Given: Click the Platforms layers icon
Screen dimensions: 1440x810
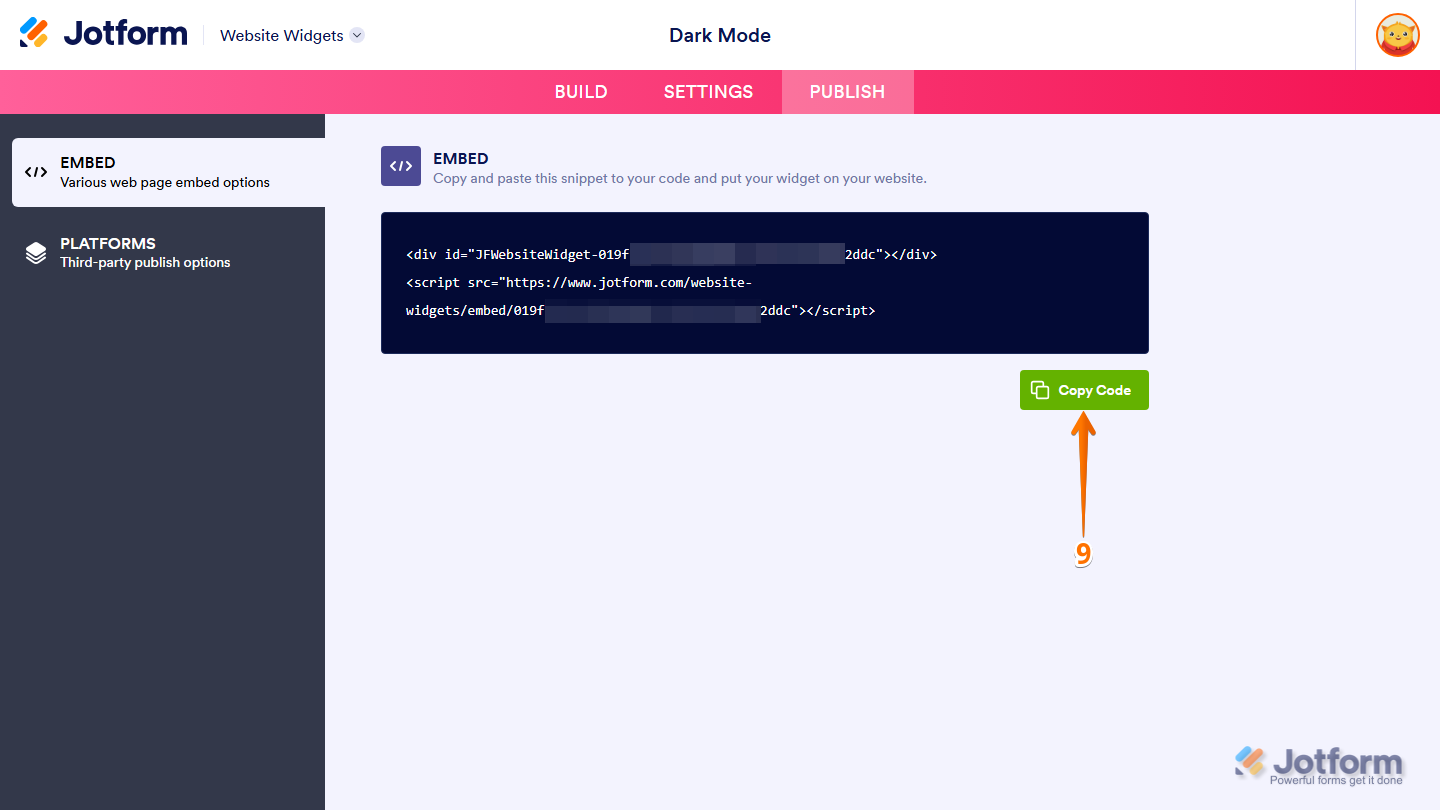Looking at the screenshot, I should coord(36,253).
